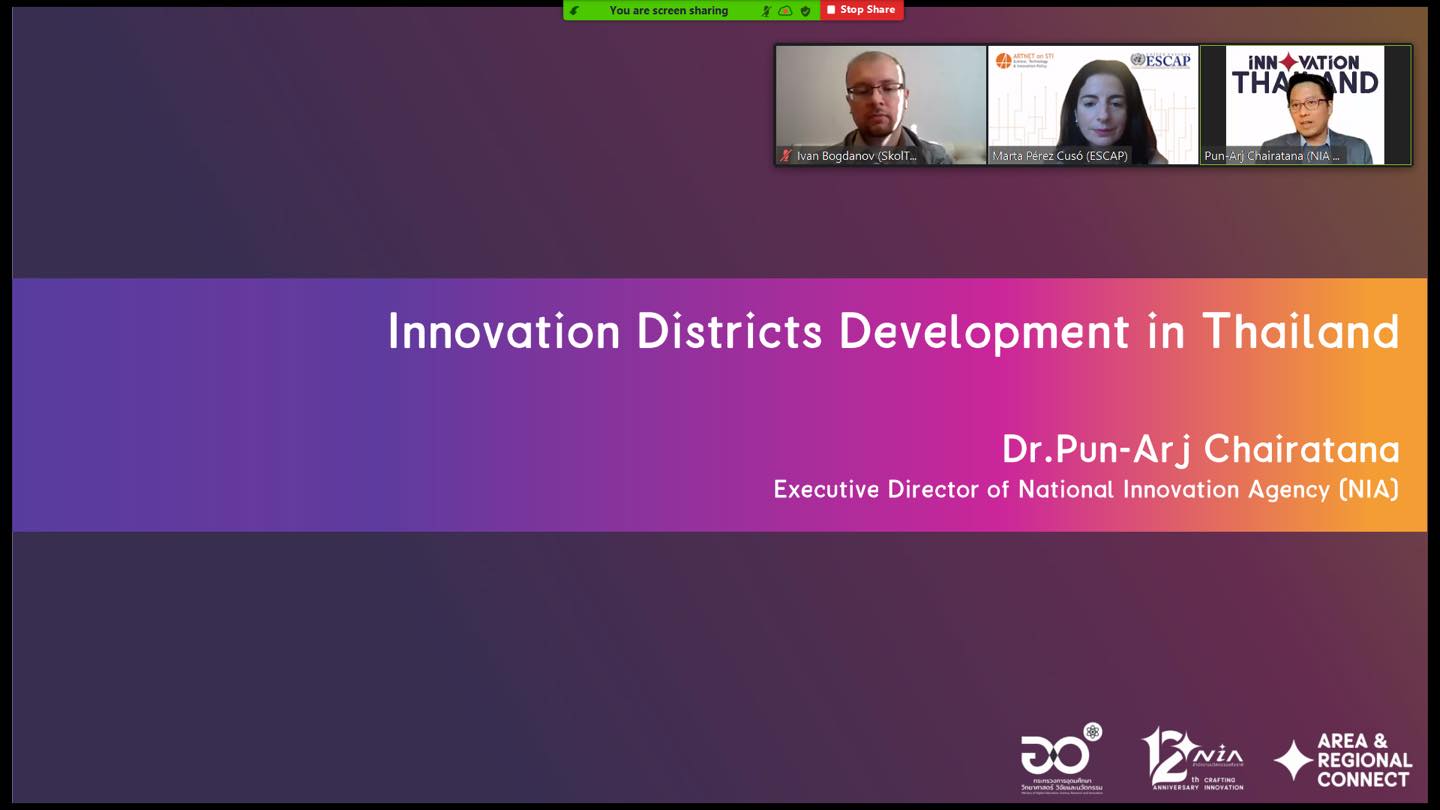This screenshot has width=1440, height=810.
Task: Click the 'Pun-Arj Chairatana (NIA' name label
Action: [1272, 156]
